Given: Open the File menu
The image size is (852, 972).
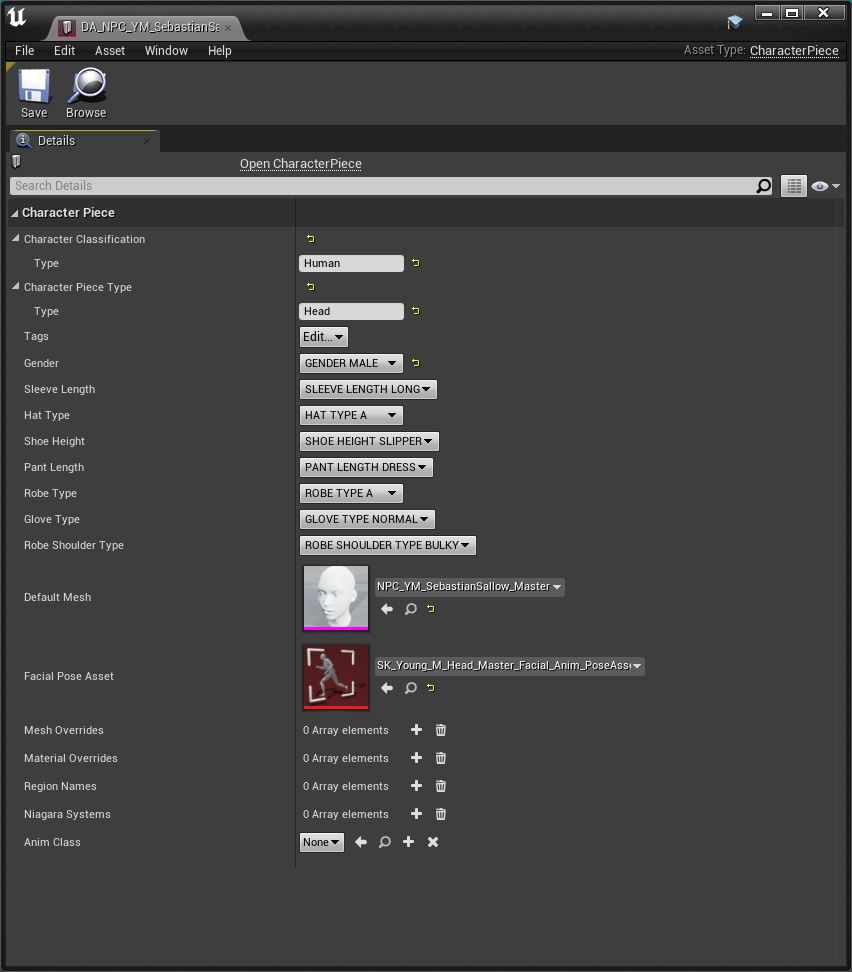Looking at the screenshot, I should [x=25, y=51].
